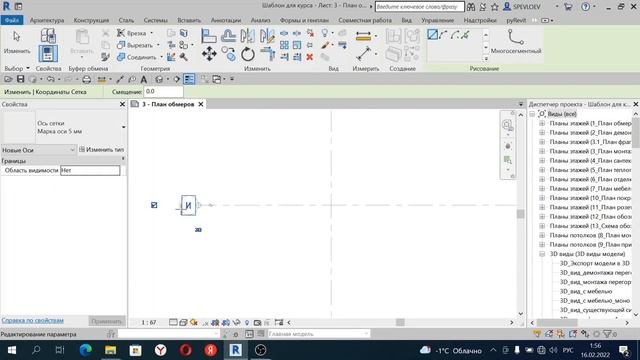Launch Opera from the taskbar
Image resolution: width=640 pixels, height=360 pixels.
tap(186, 350)
